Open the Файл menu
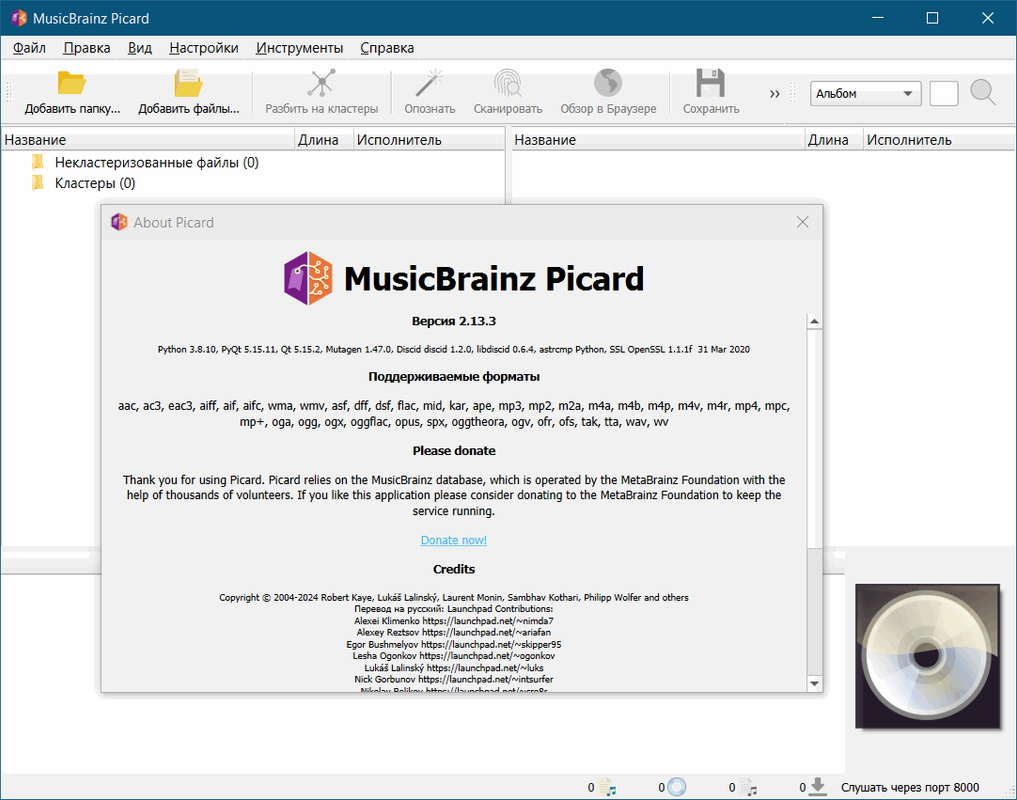Viewport: 1017px width, 800px height. 29,48
